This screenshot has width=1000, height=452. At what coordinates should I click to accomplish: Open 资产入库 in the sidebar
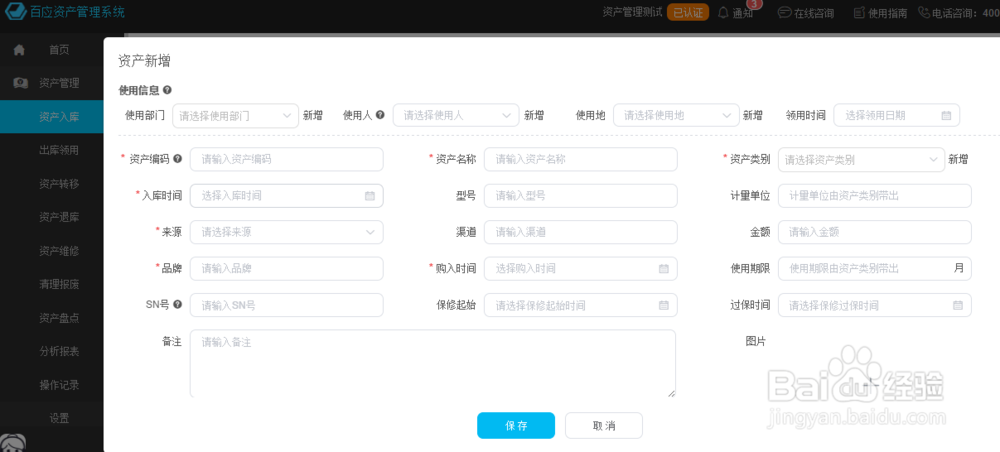pyautogui.click(x=59, y=117)
